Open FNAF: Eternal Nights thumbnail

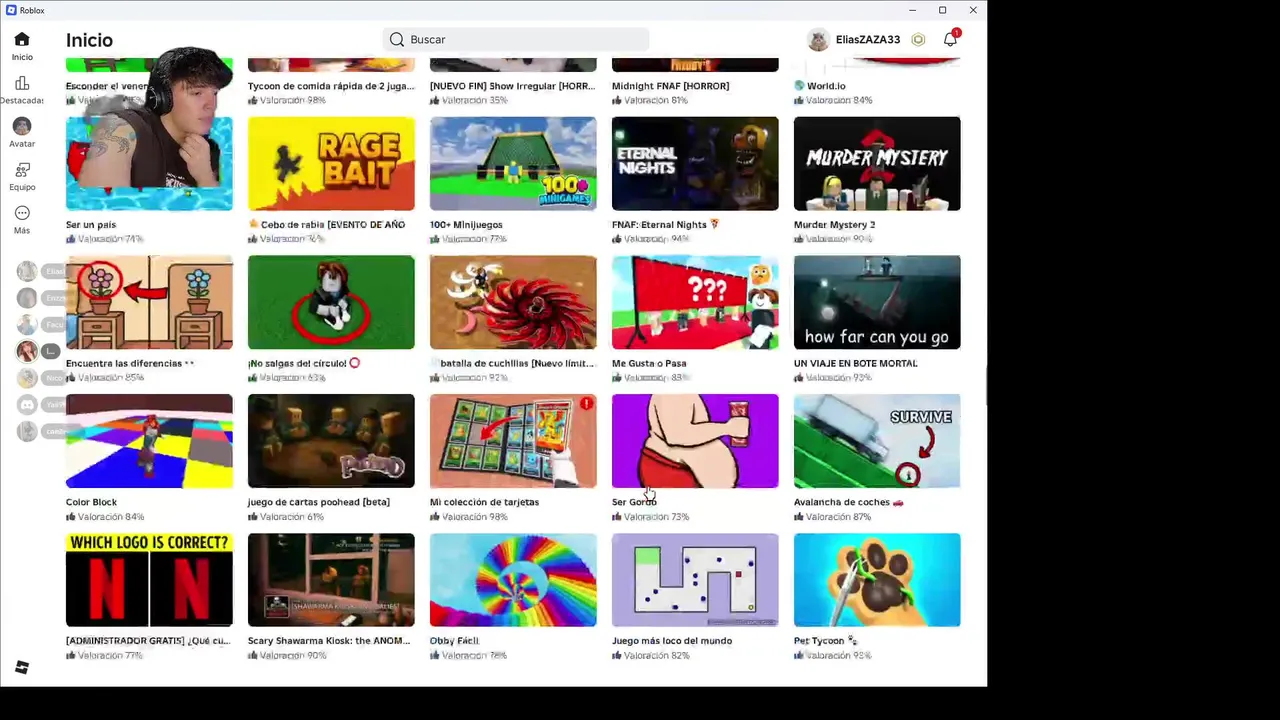pos(695,163)
